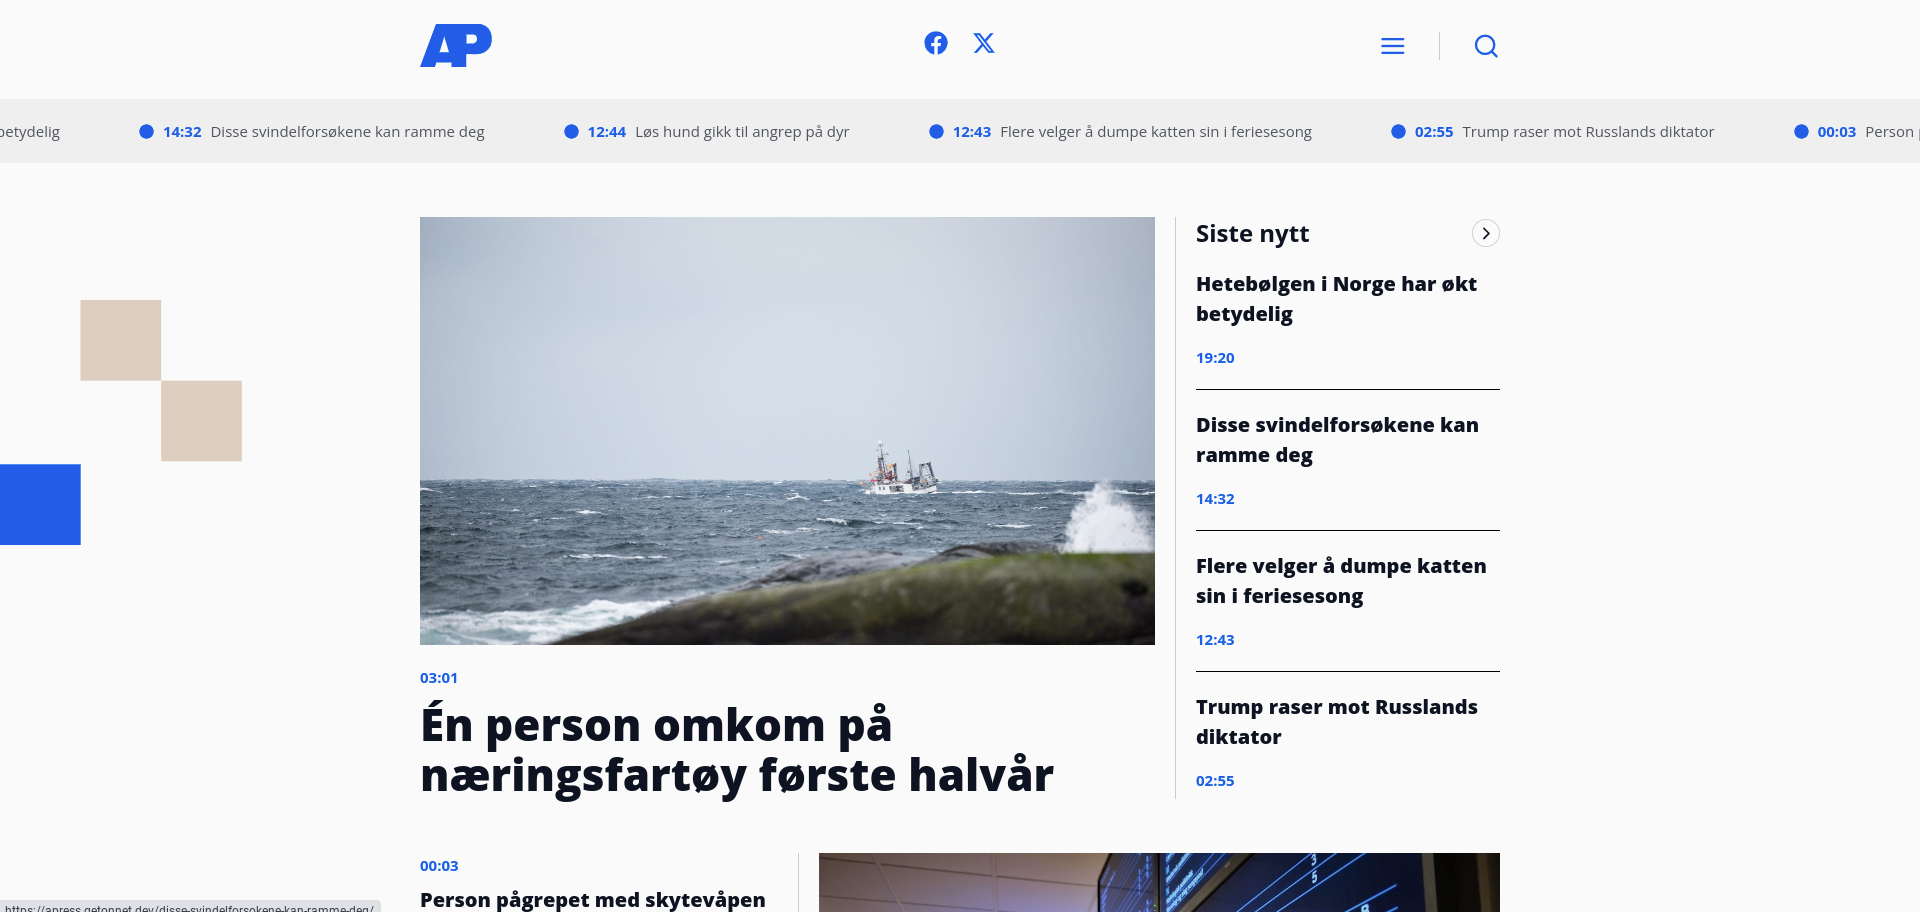Open the X social media icon
Image resolution: width=1920 pixels, height=912 pixels.
(984, 43)
